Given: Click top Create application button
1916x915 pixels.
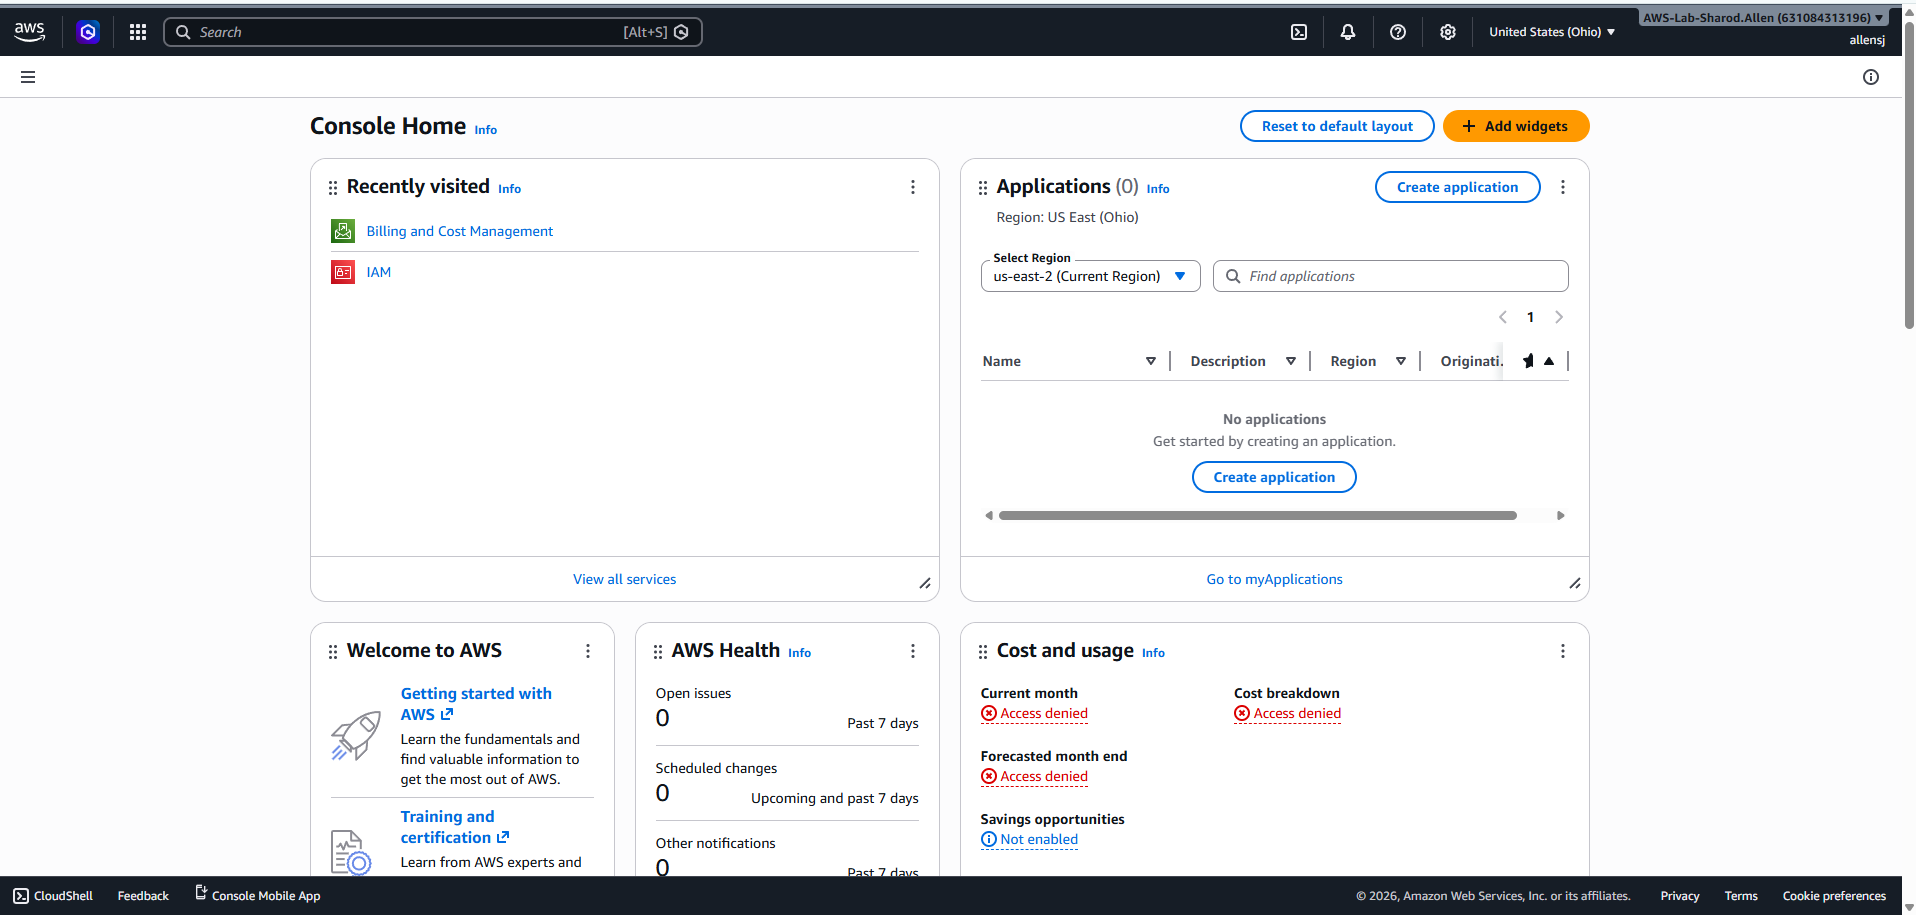Looking at the screenshot, I should point(1457,187).
